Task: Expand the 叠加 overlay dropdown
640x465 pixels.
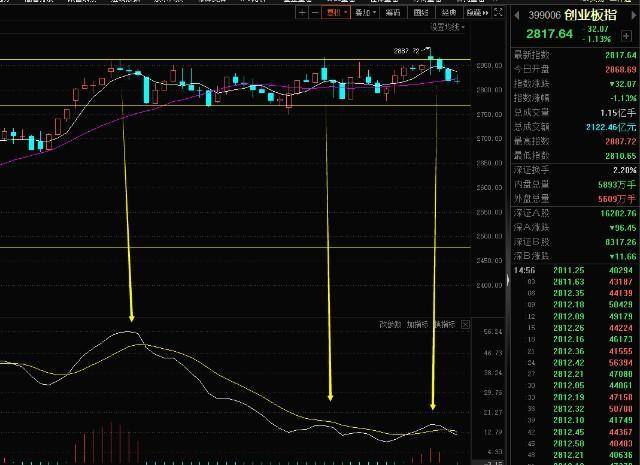Action: click(x=364, y=13)
